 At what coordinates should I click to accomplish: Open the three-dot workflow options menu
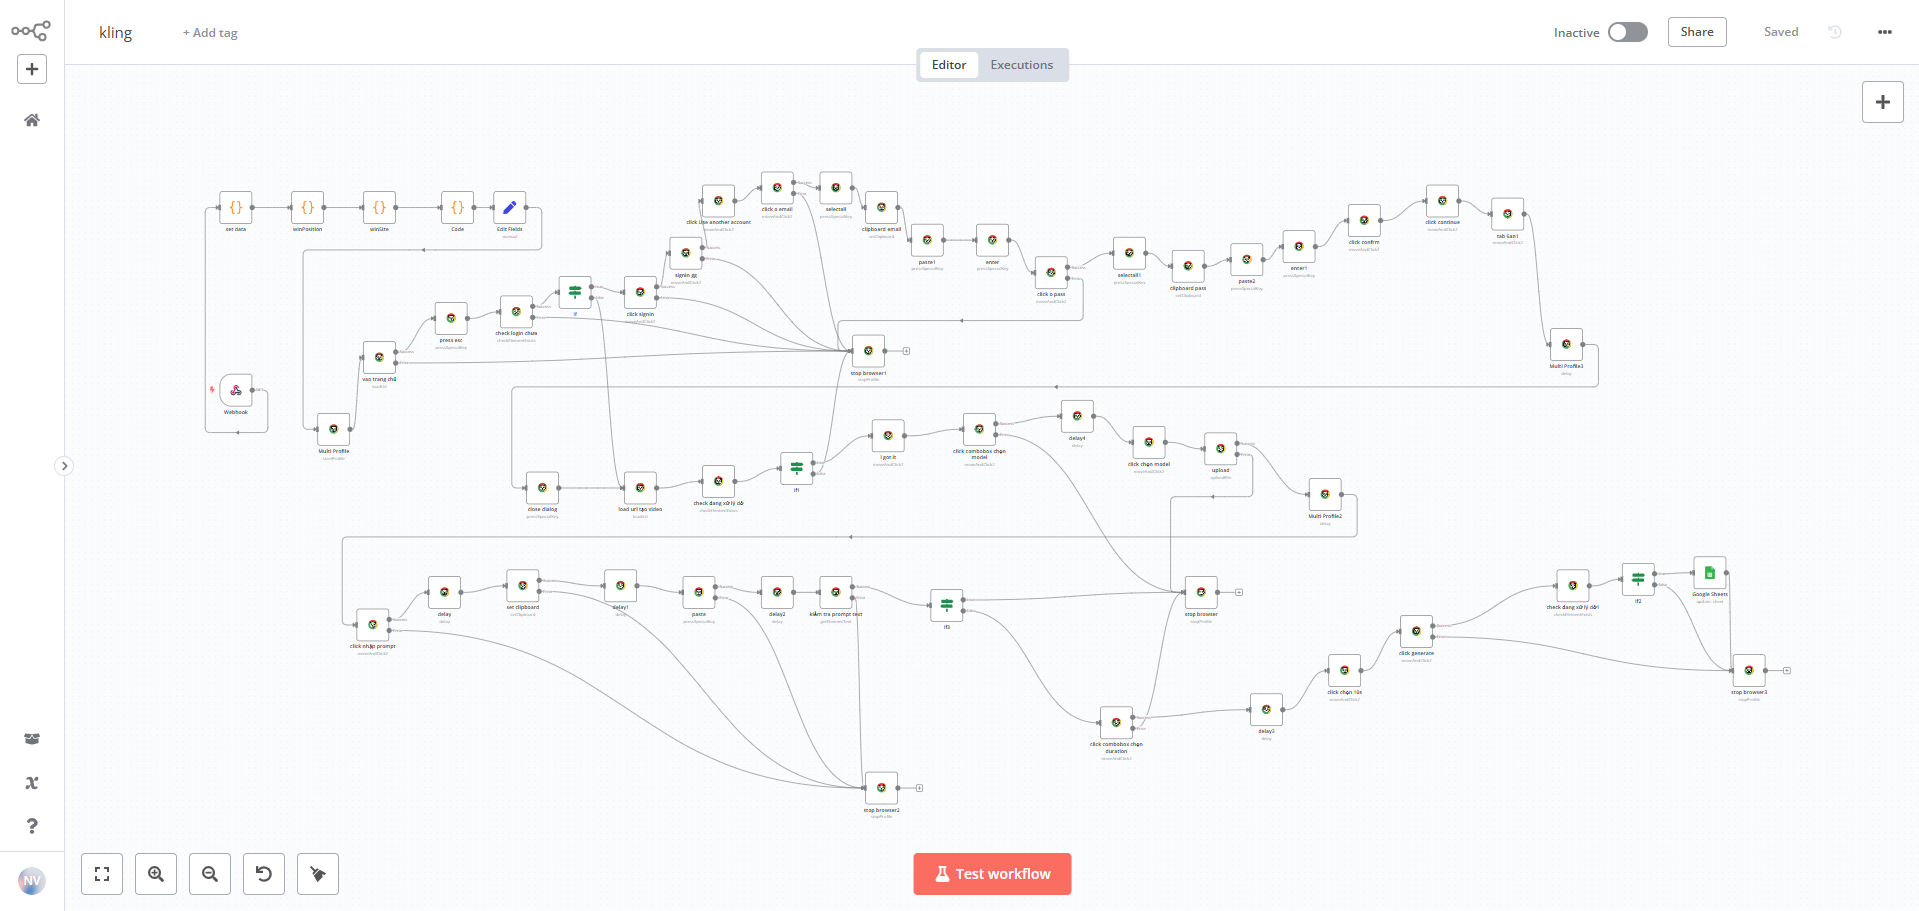[x=1885, y=32]
